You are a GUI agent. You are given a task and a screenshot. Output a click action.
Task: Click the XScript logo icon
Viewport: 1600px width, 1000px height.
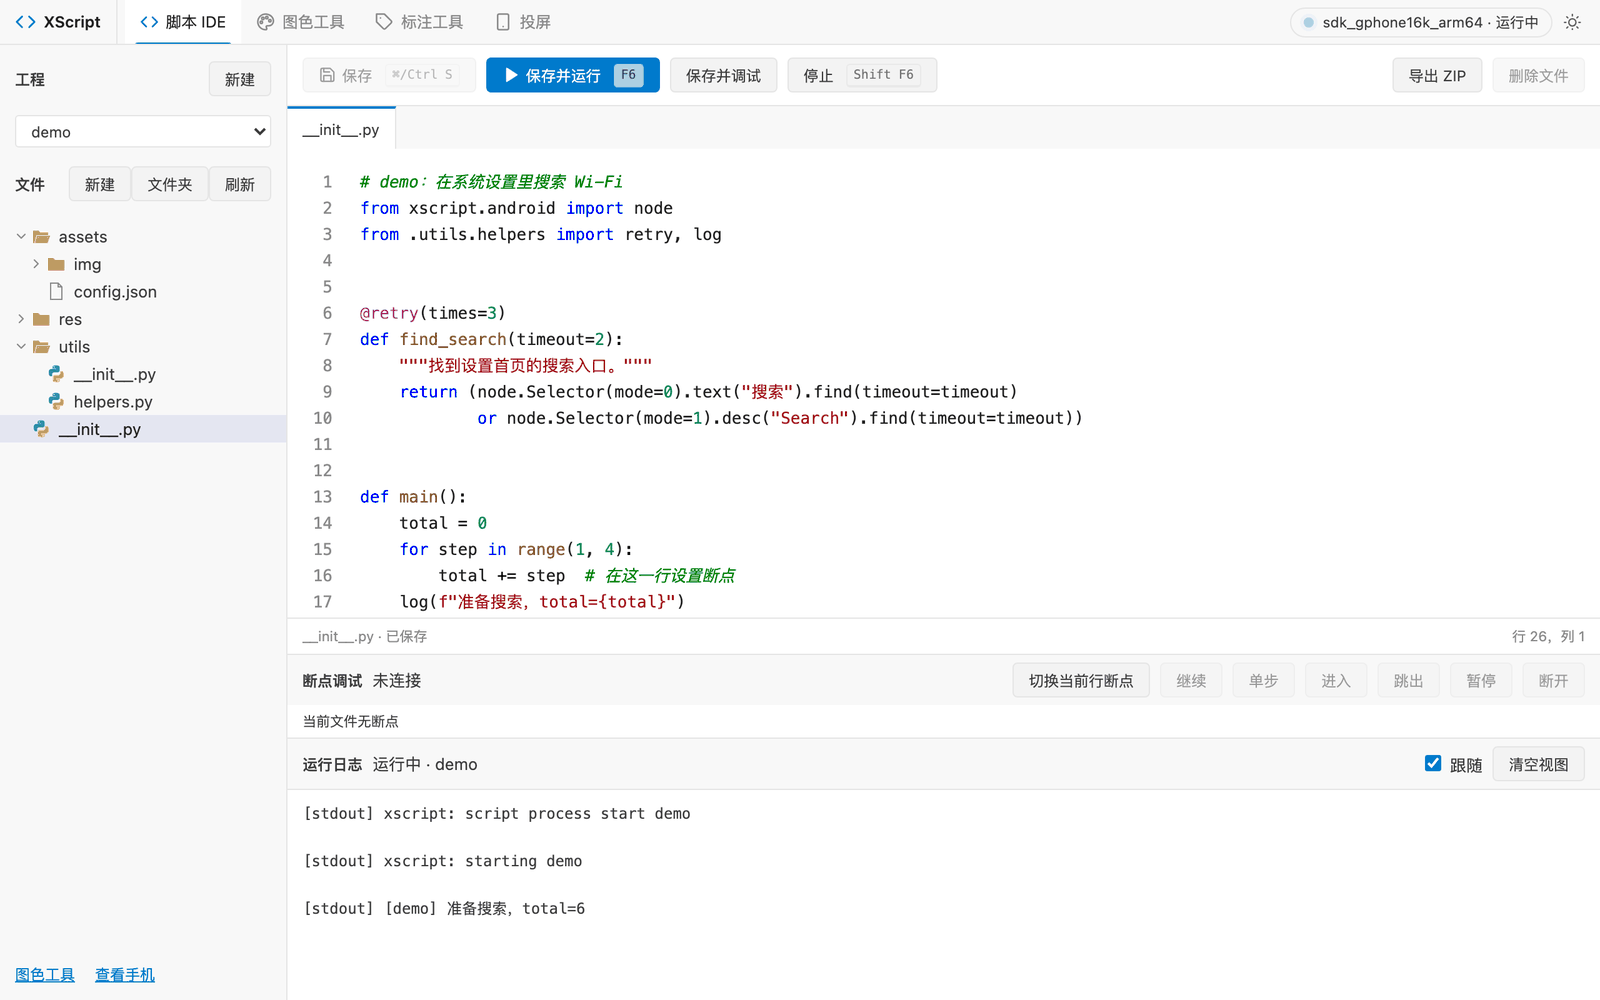click(26, 22)
